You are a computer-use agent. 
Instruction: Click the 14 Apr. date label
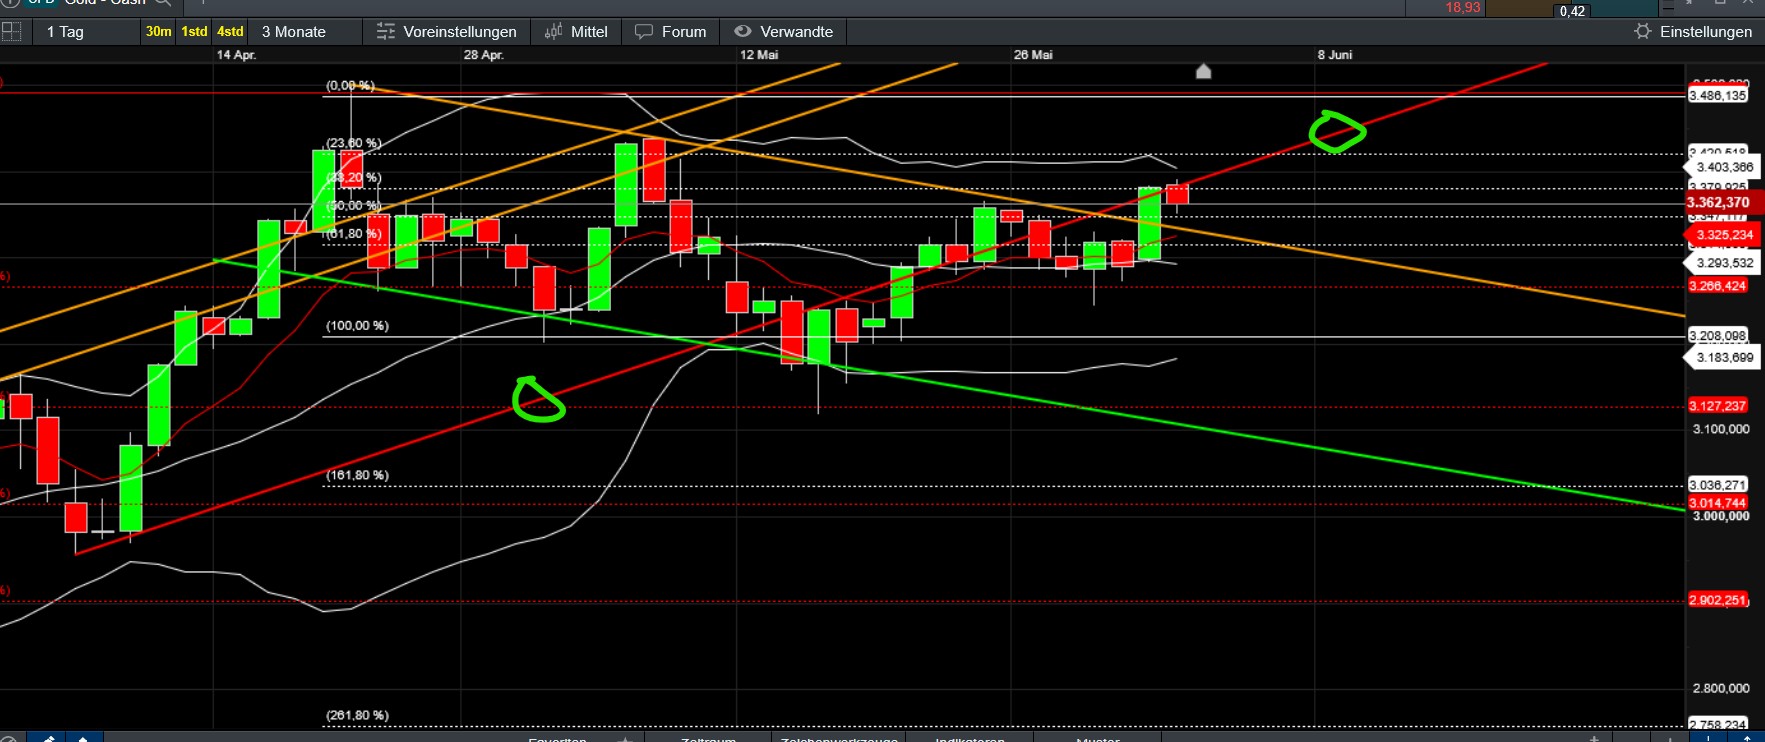pos(236,55)
